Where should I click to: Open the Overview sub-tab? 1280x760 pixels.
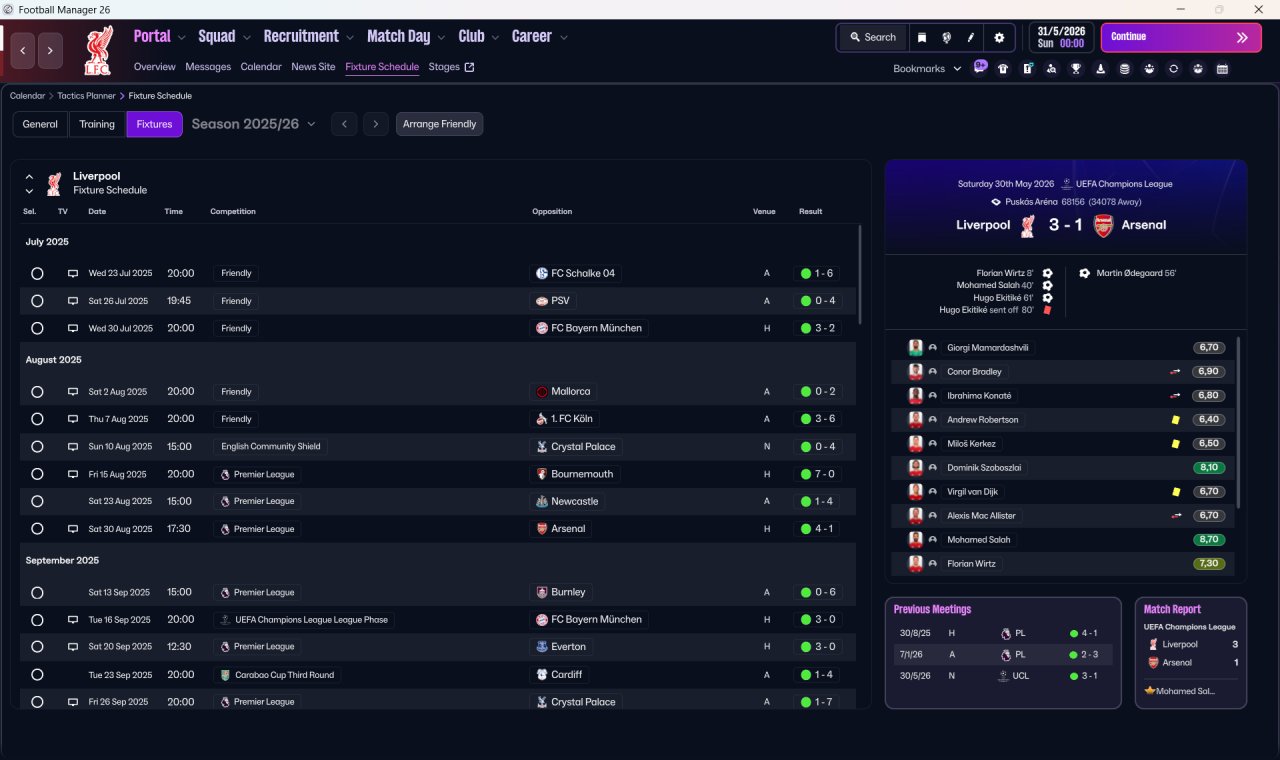tap(155, 67)
